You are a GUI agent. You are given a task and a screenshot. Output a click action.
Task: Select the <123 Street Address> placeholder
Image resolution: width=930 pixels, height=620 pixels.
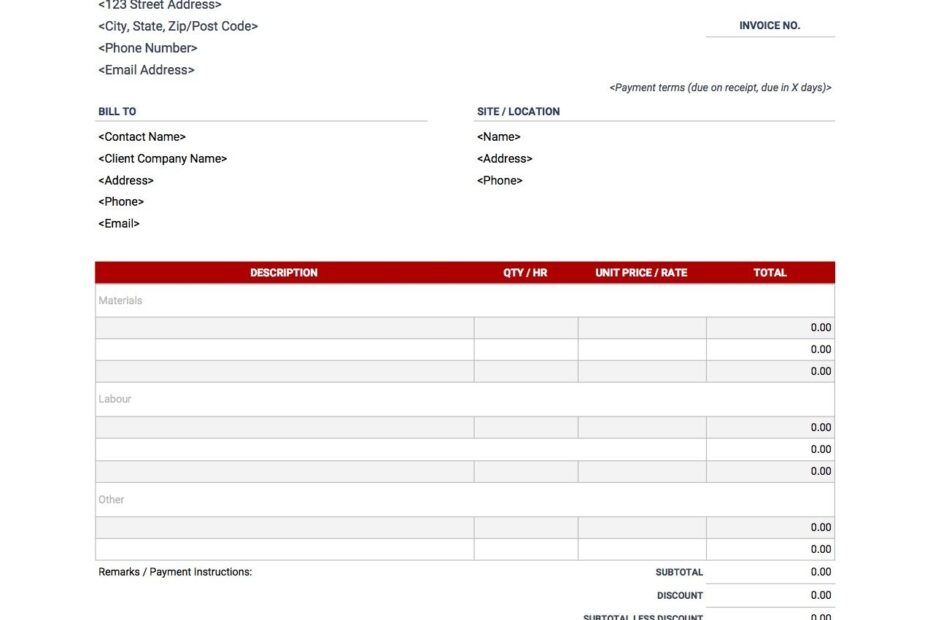tap(160, 6)
